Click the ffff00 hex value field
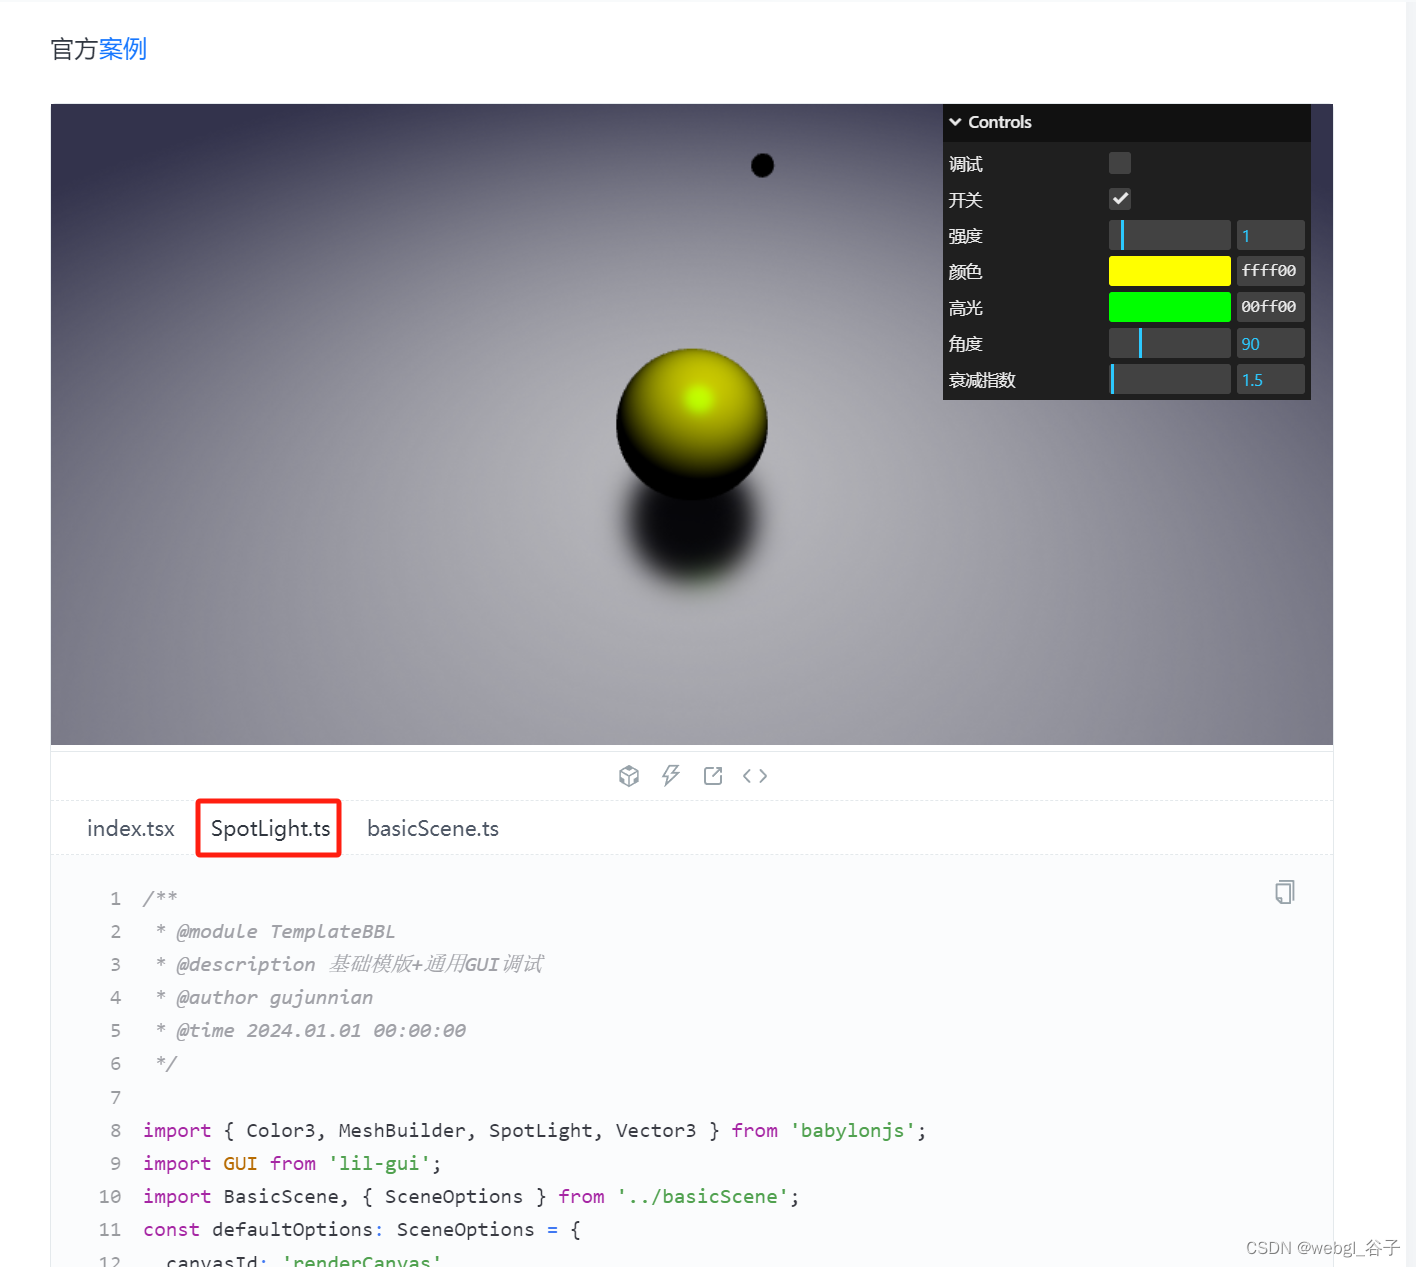This screenshot has width=1416, height=1267. [x=1270, y=270]
